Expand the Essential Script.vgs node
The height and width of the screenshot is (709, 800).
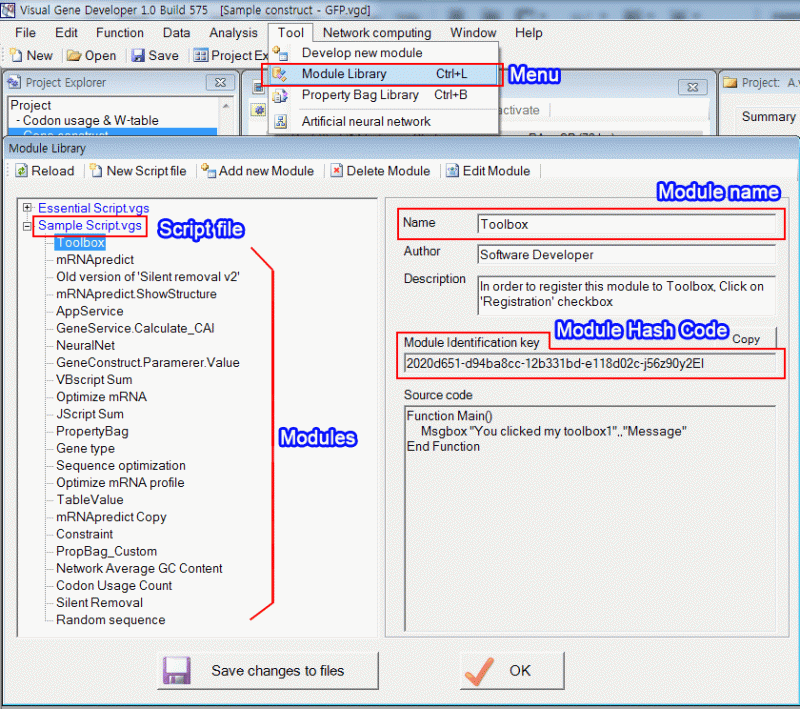tap(28, 208)
